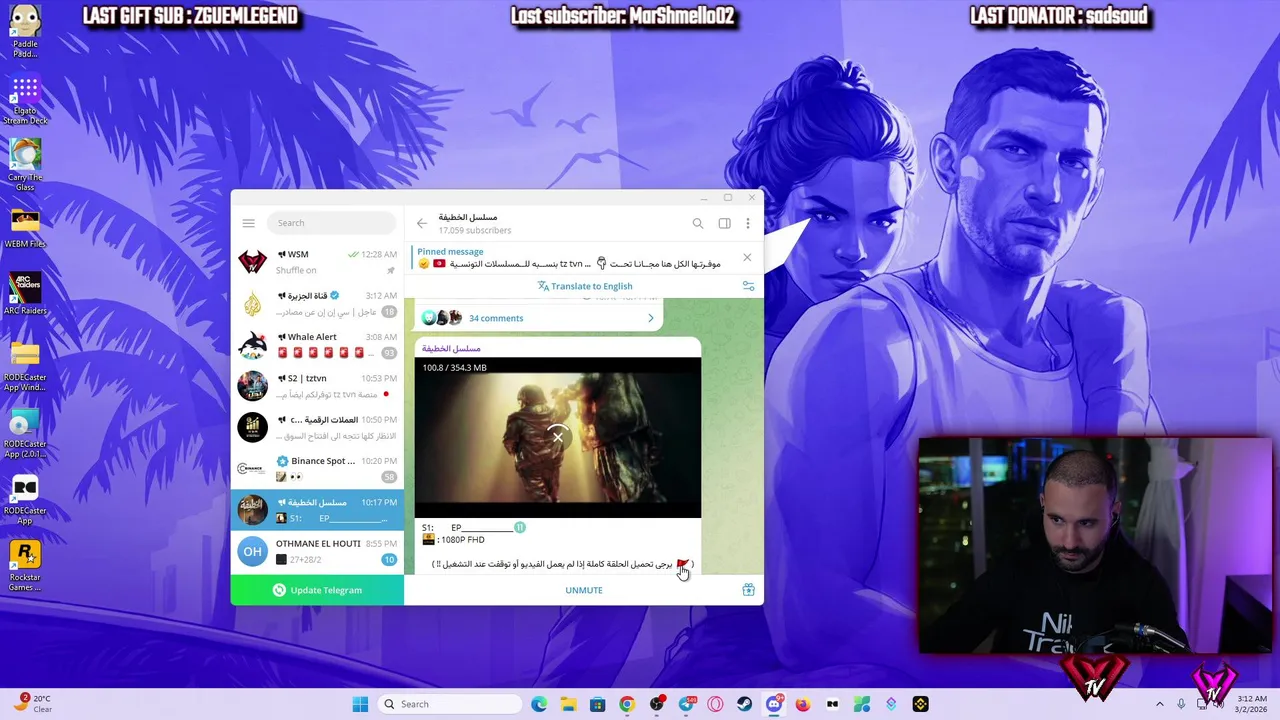Open OBS Studio from the taskbar

pos(657,704)
